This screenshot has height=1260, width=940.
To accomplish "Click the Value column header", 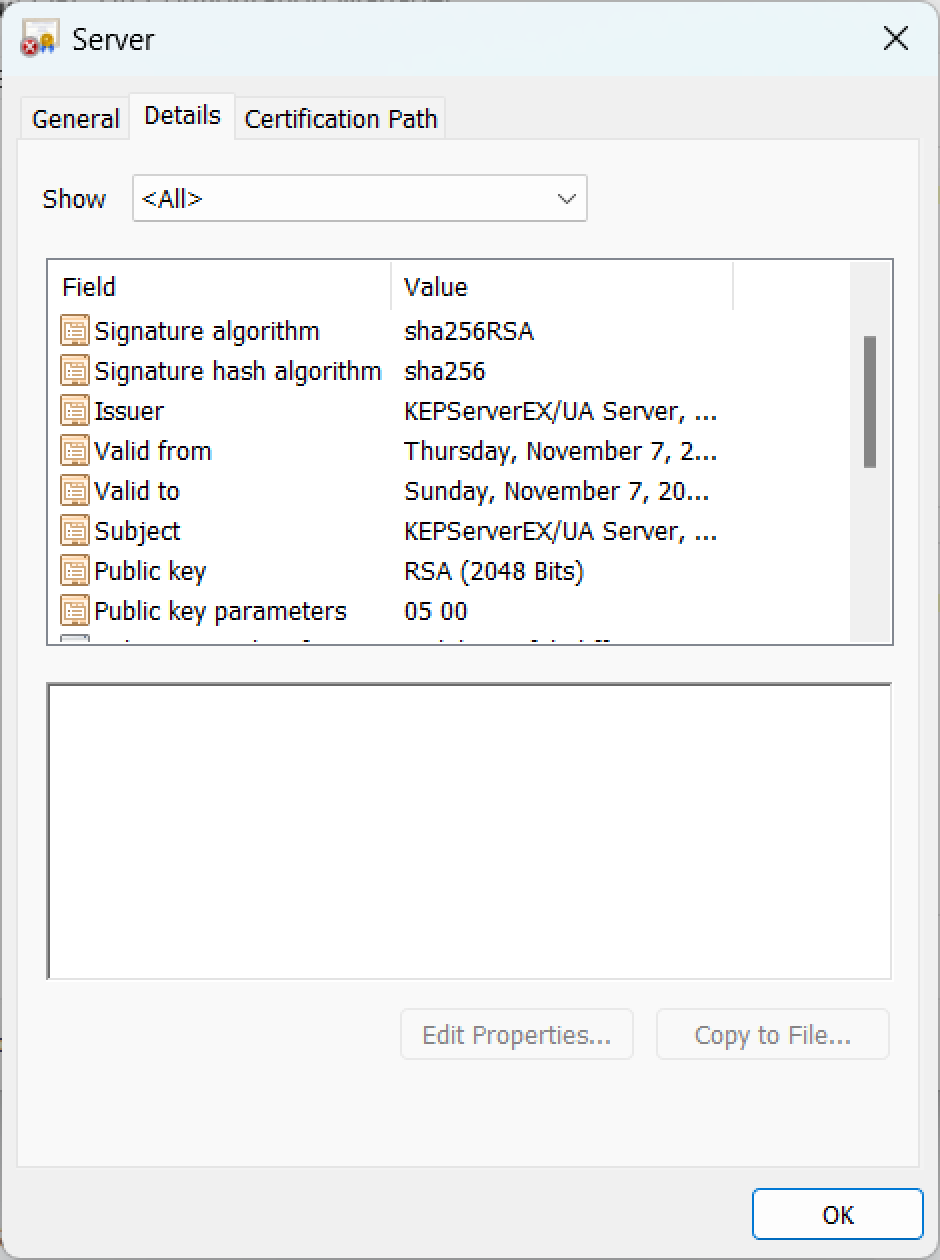I will pyautogui.click(x=560, y=287).
